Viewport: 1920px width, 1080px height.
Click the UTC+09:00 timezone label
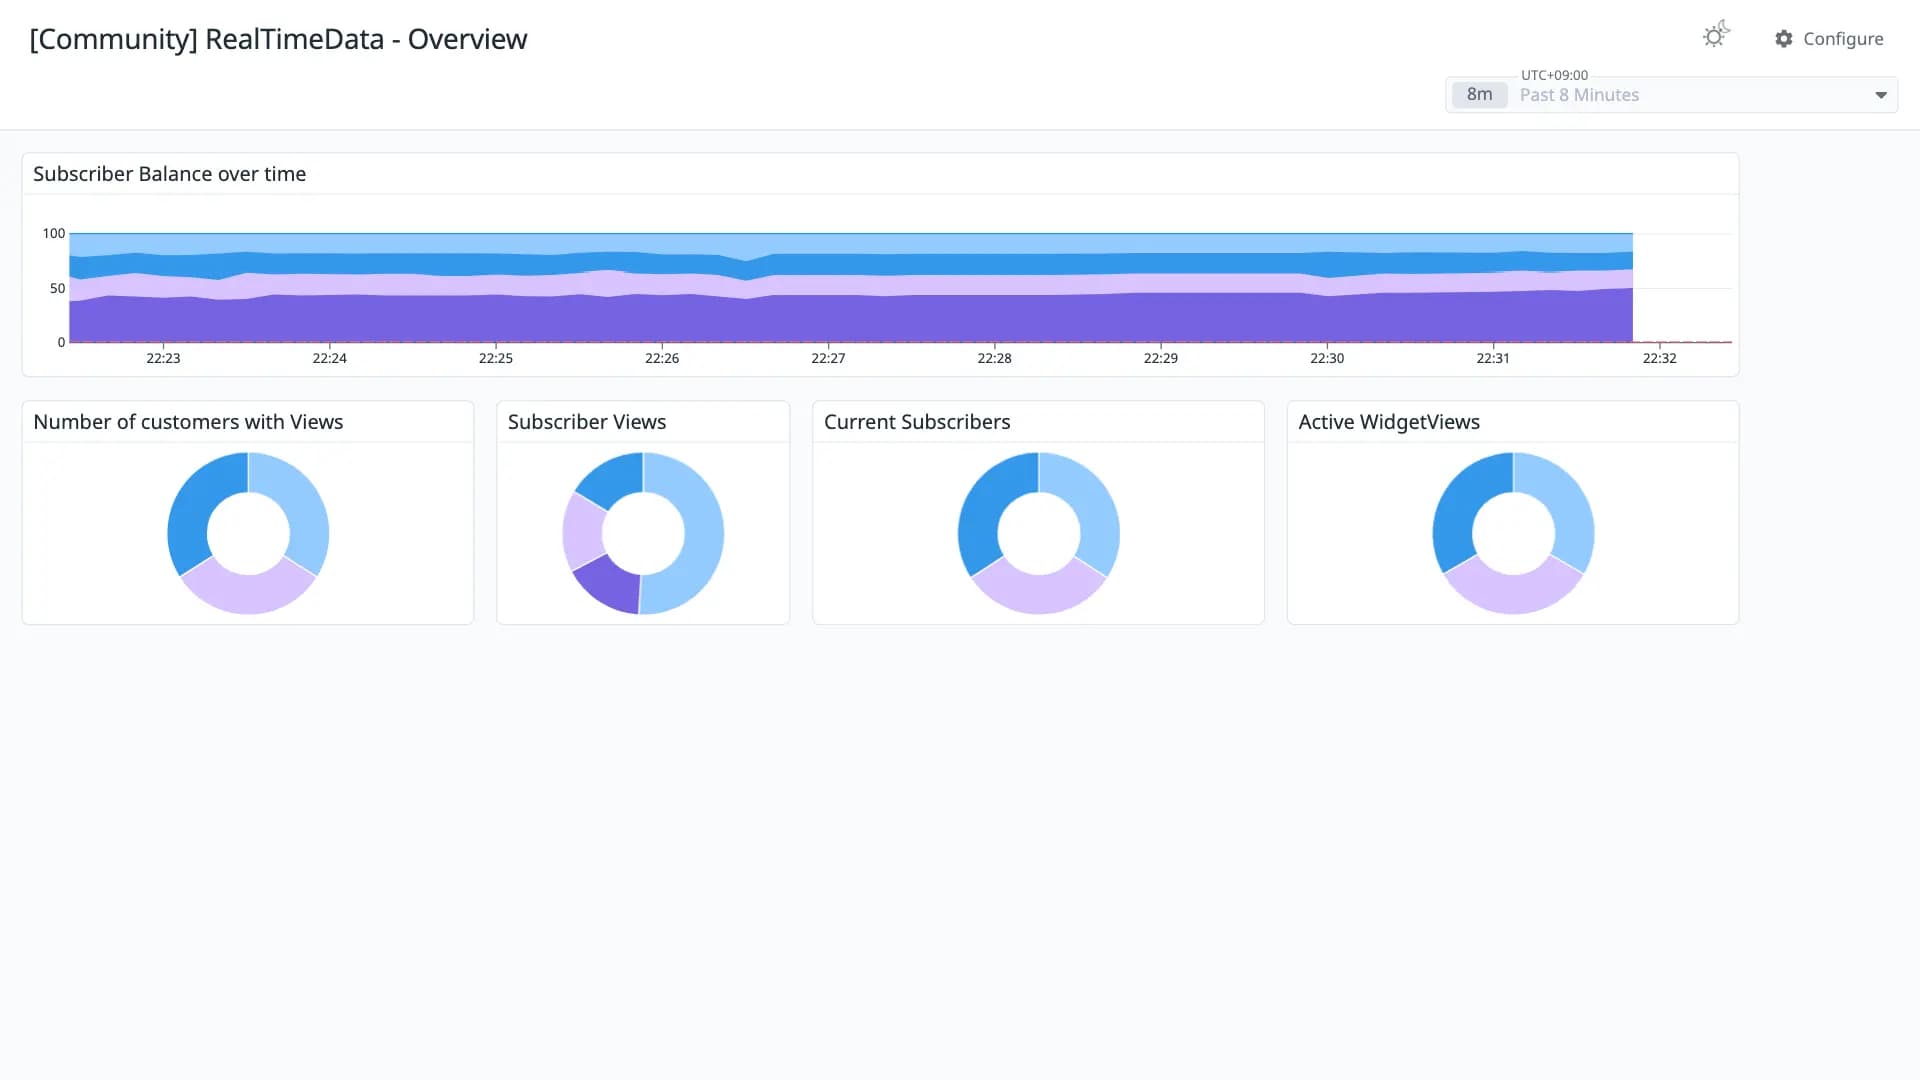coord(1554,75)
